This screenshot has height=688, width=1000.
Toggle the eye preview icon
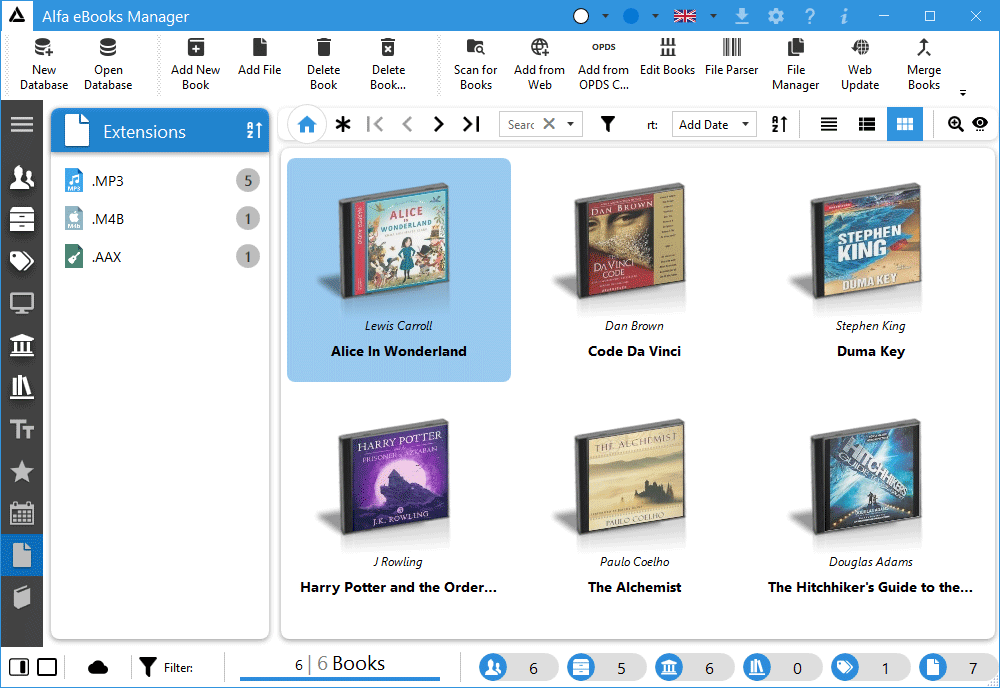(980, 124)
